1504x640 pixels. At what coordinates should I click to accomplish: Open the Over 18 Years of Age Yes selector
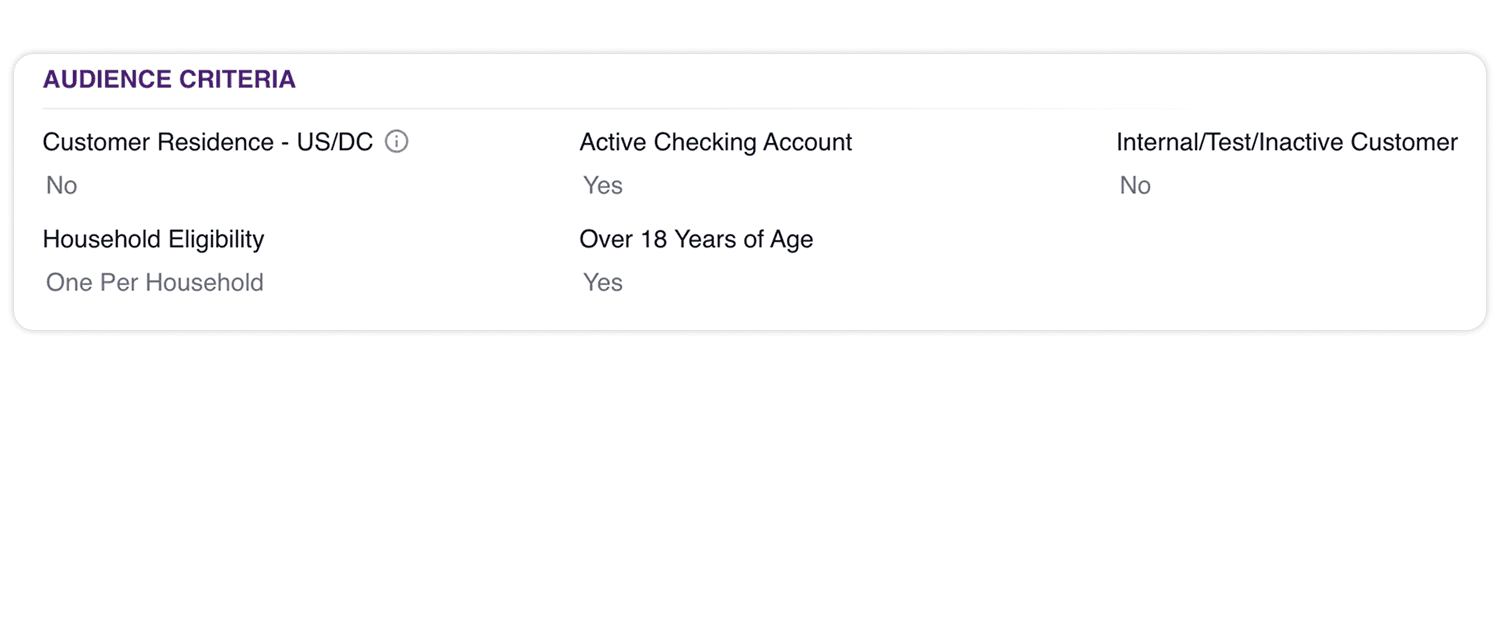(602, 283)
